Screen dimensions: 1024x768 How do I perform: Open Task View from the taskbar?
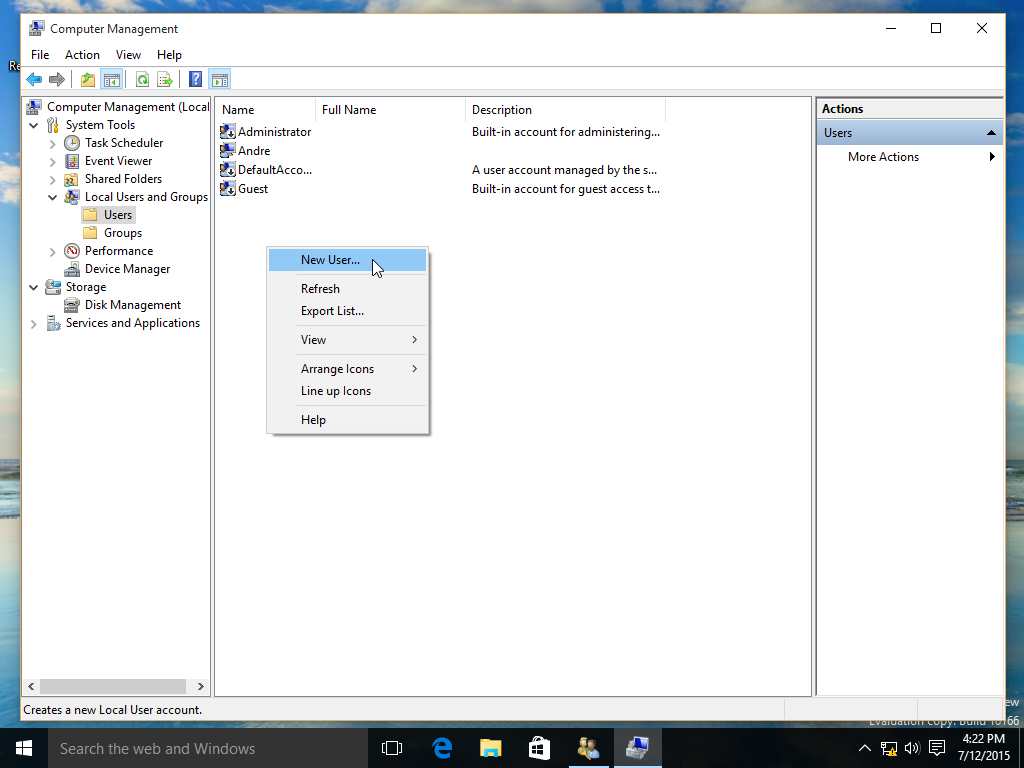tap(392, 748)
